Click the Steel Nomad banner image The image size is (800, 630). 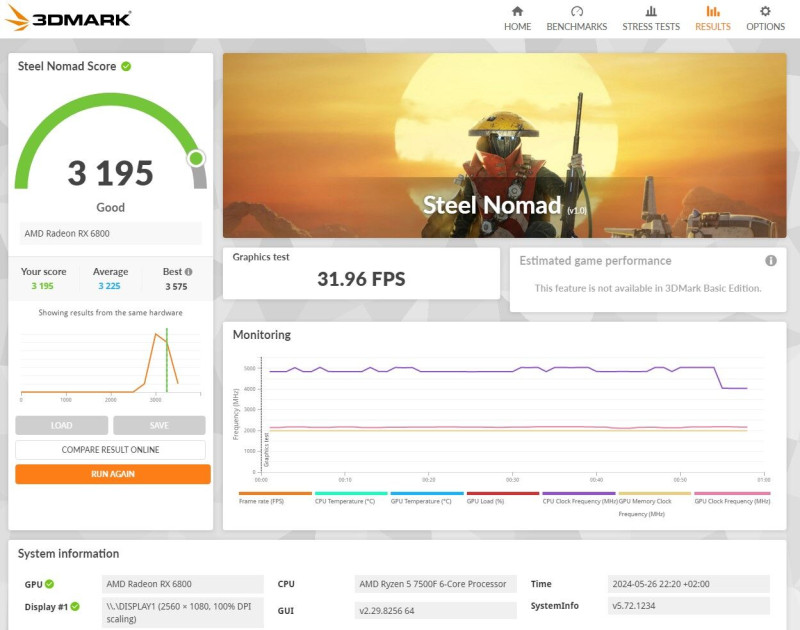[505, 145]
